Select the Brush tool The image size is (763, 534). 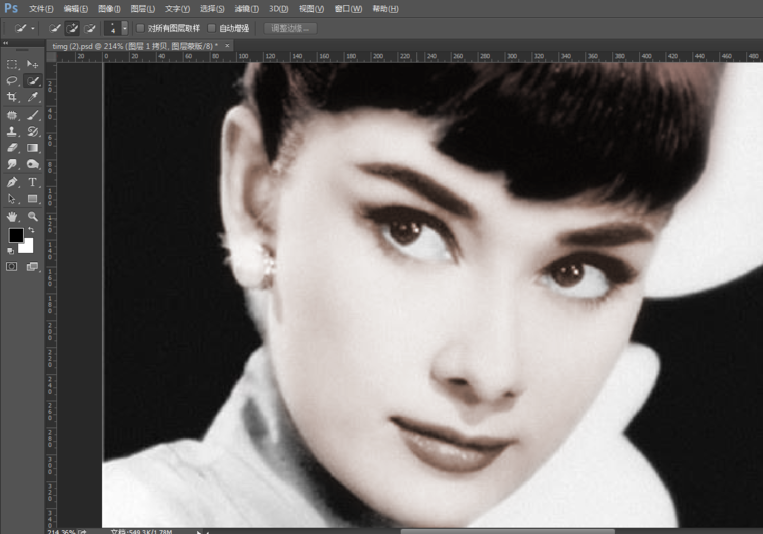tap(33, 115)
